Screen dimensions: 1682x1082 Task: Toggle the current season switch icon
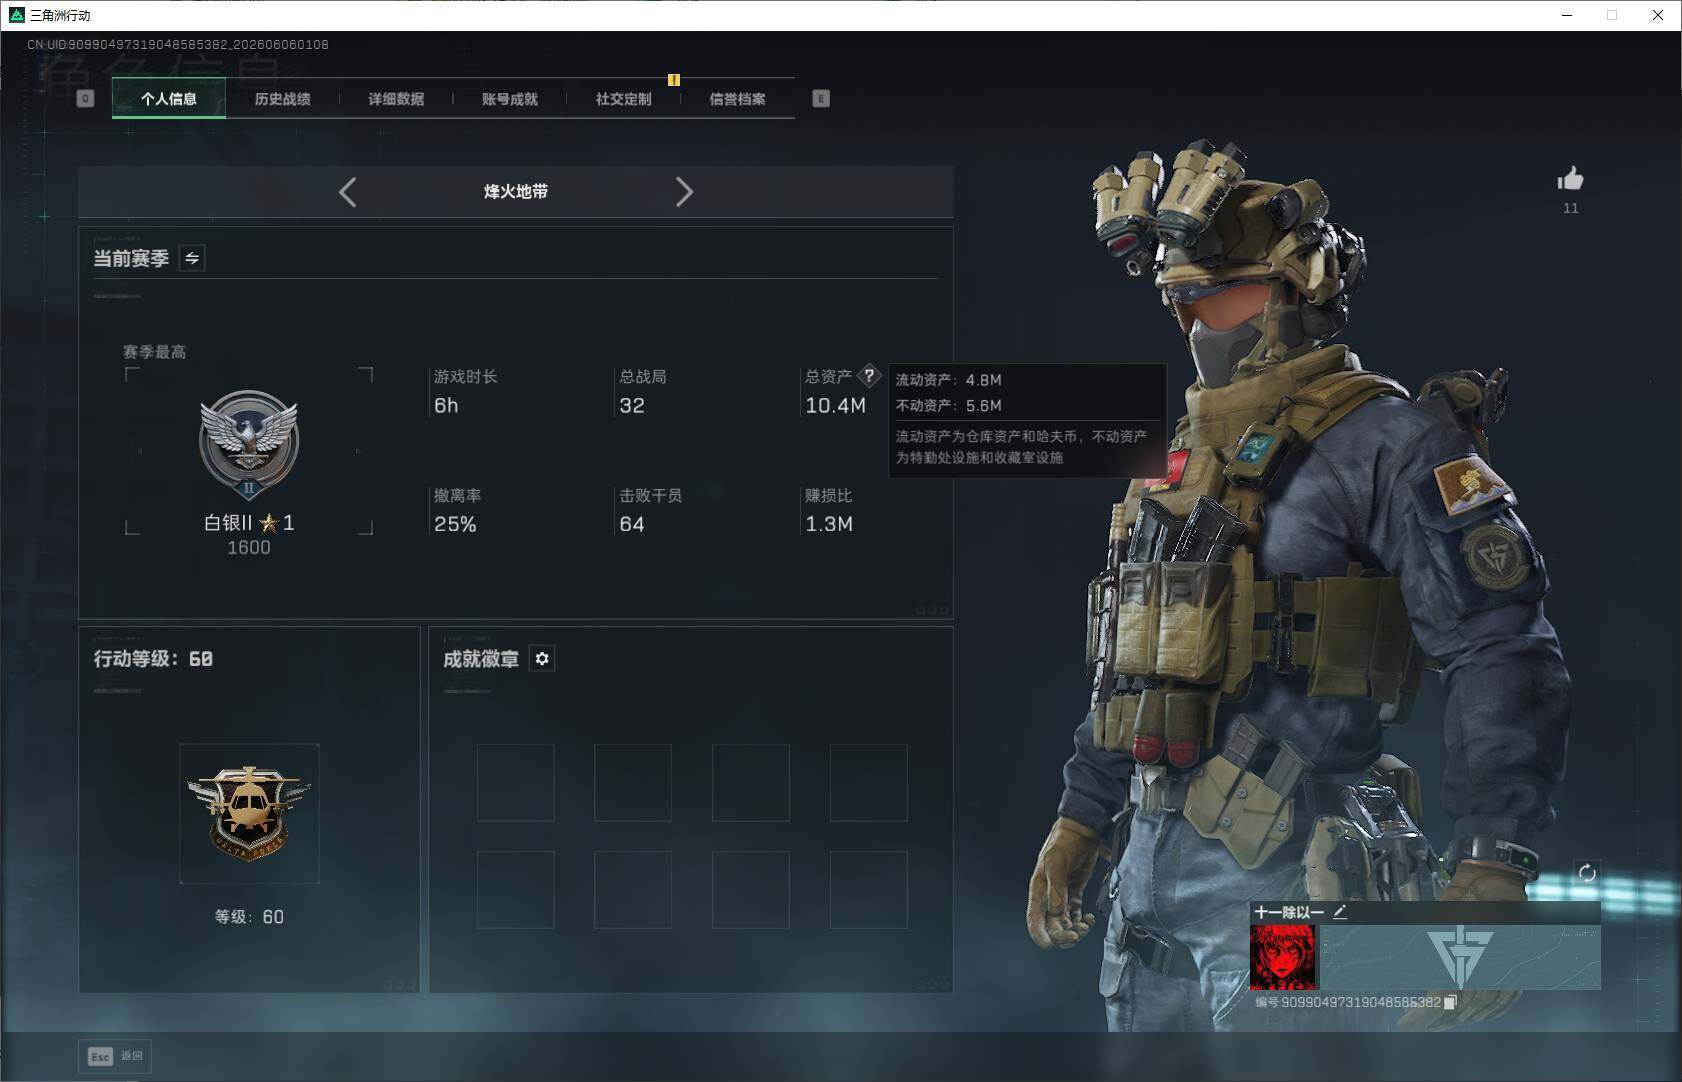coord(192,258)
